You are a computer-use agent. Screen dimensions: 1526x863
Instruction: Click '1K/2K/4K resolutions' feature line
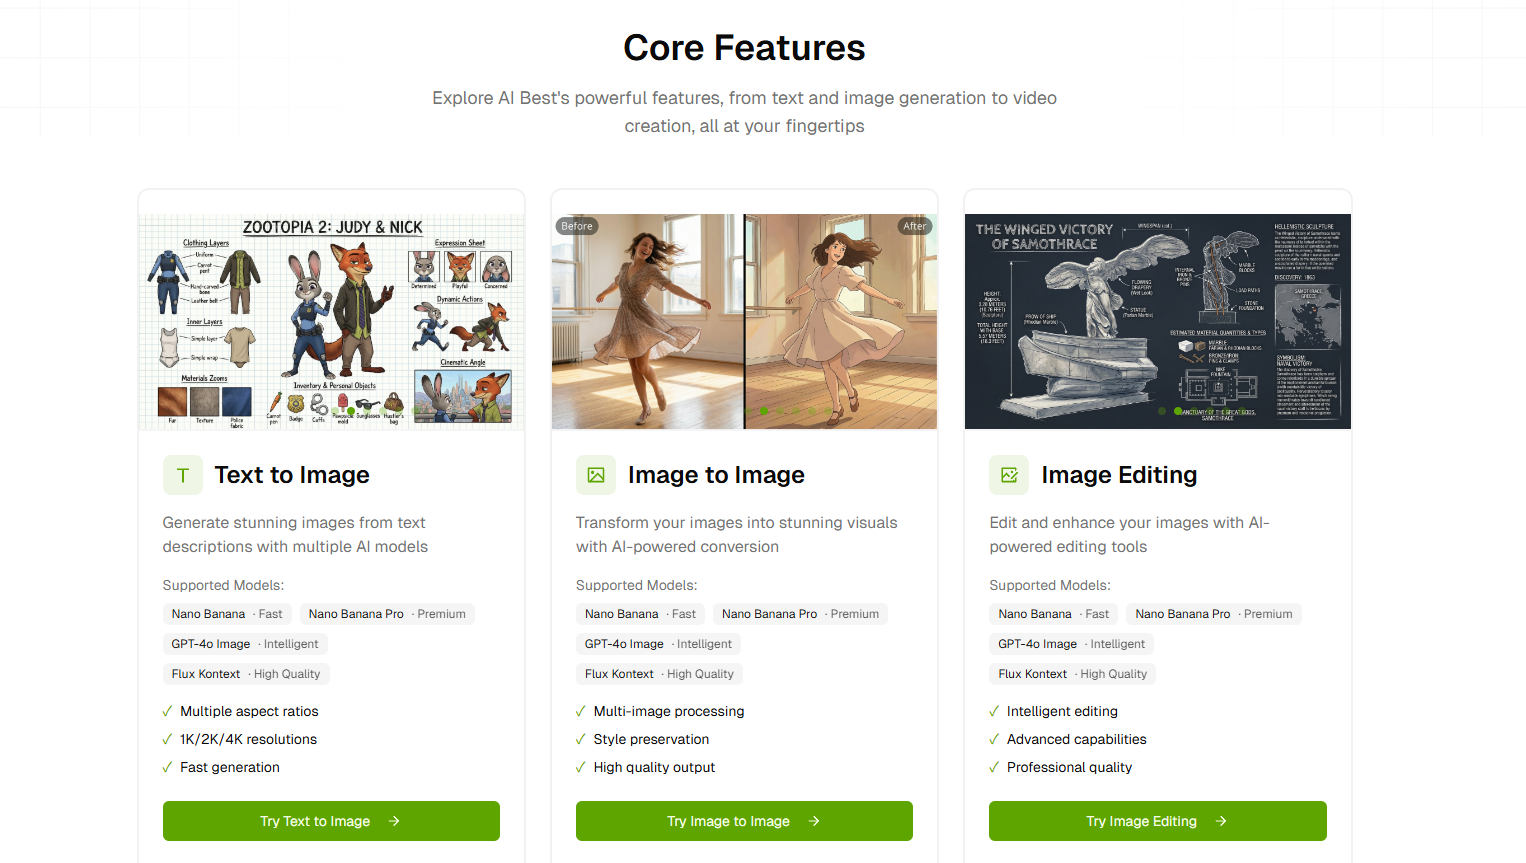click(x=248, y=739)
